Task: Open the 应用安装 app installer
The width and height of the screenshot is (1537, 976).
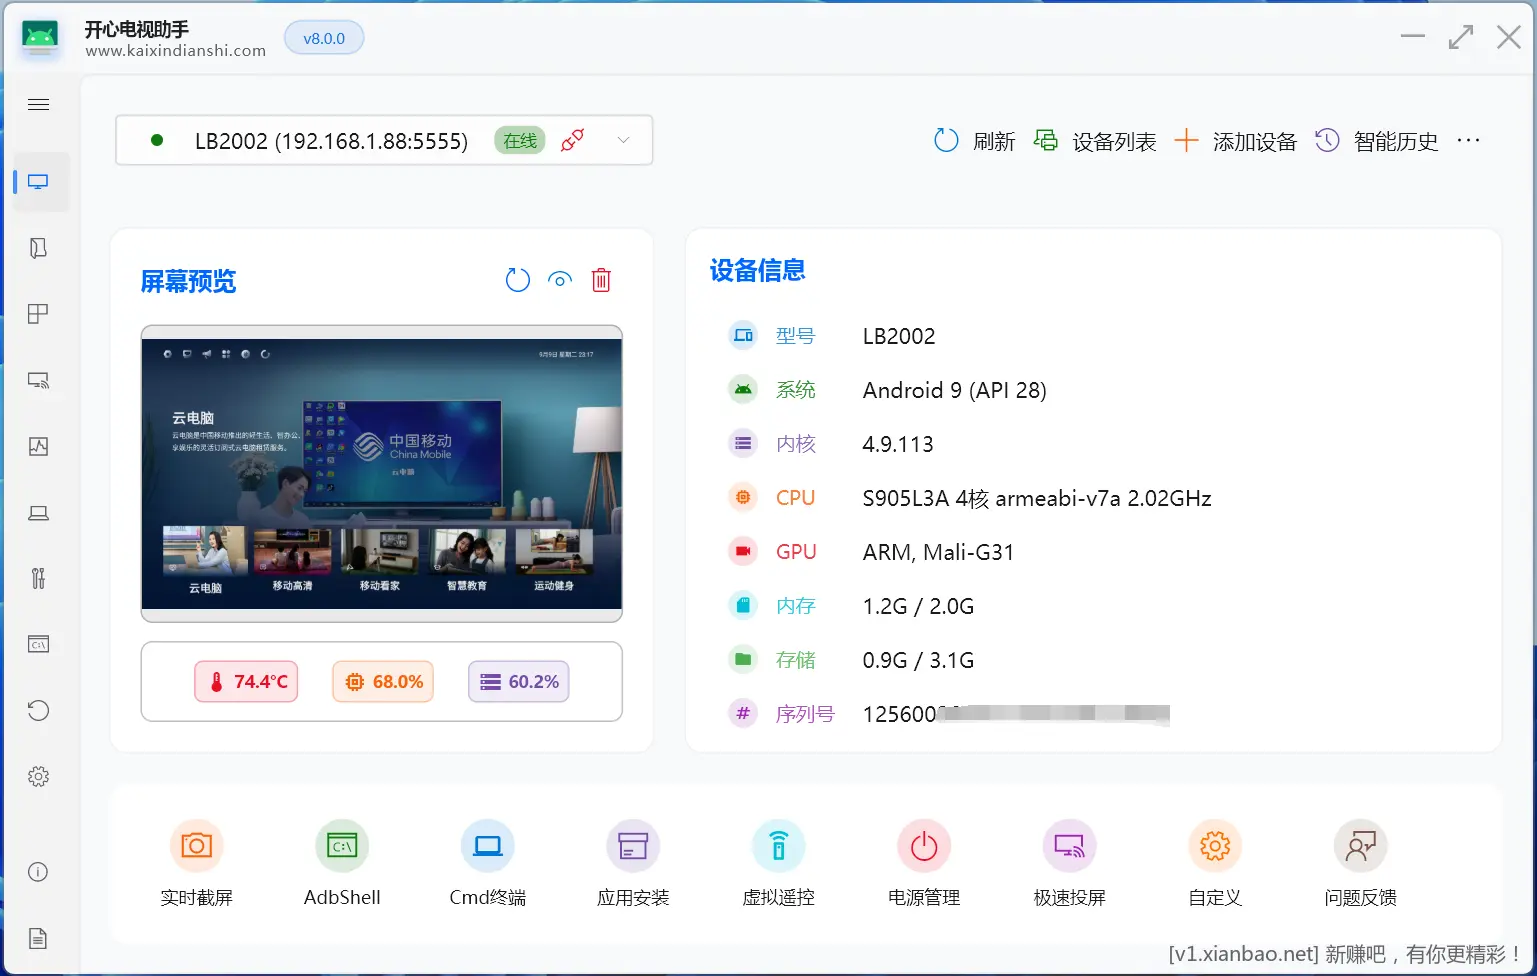Action: click(x=633, y=862)
